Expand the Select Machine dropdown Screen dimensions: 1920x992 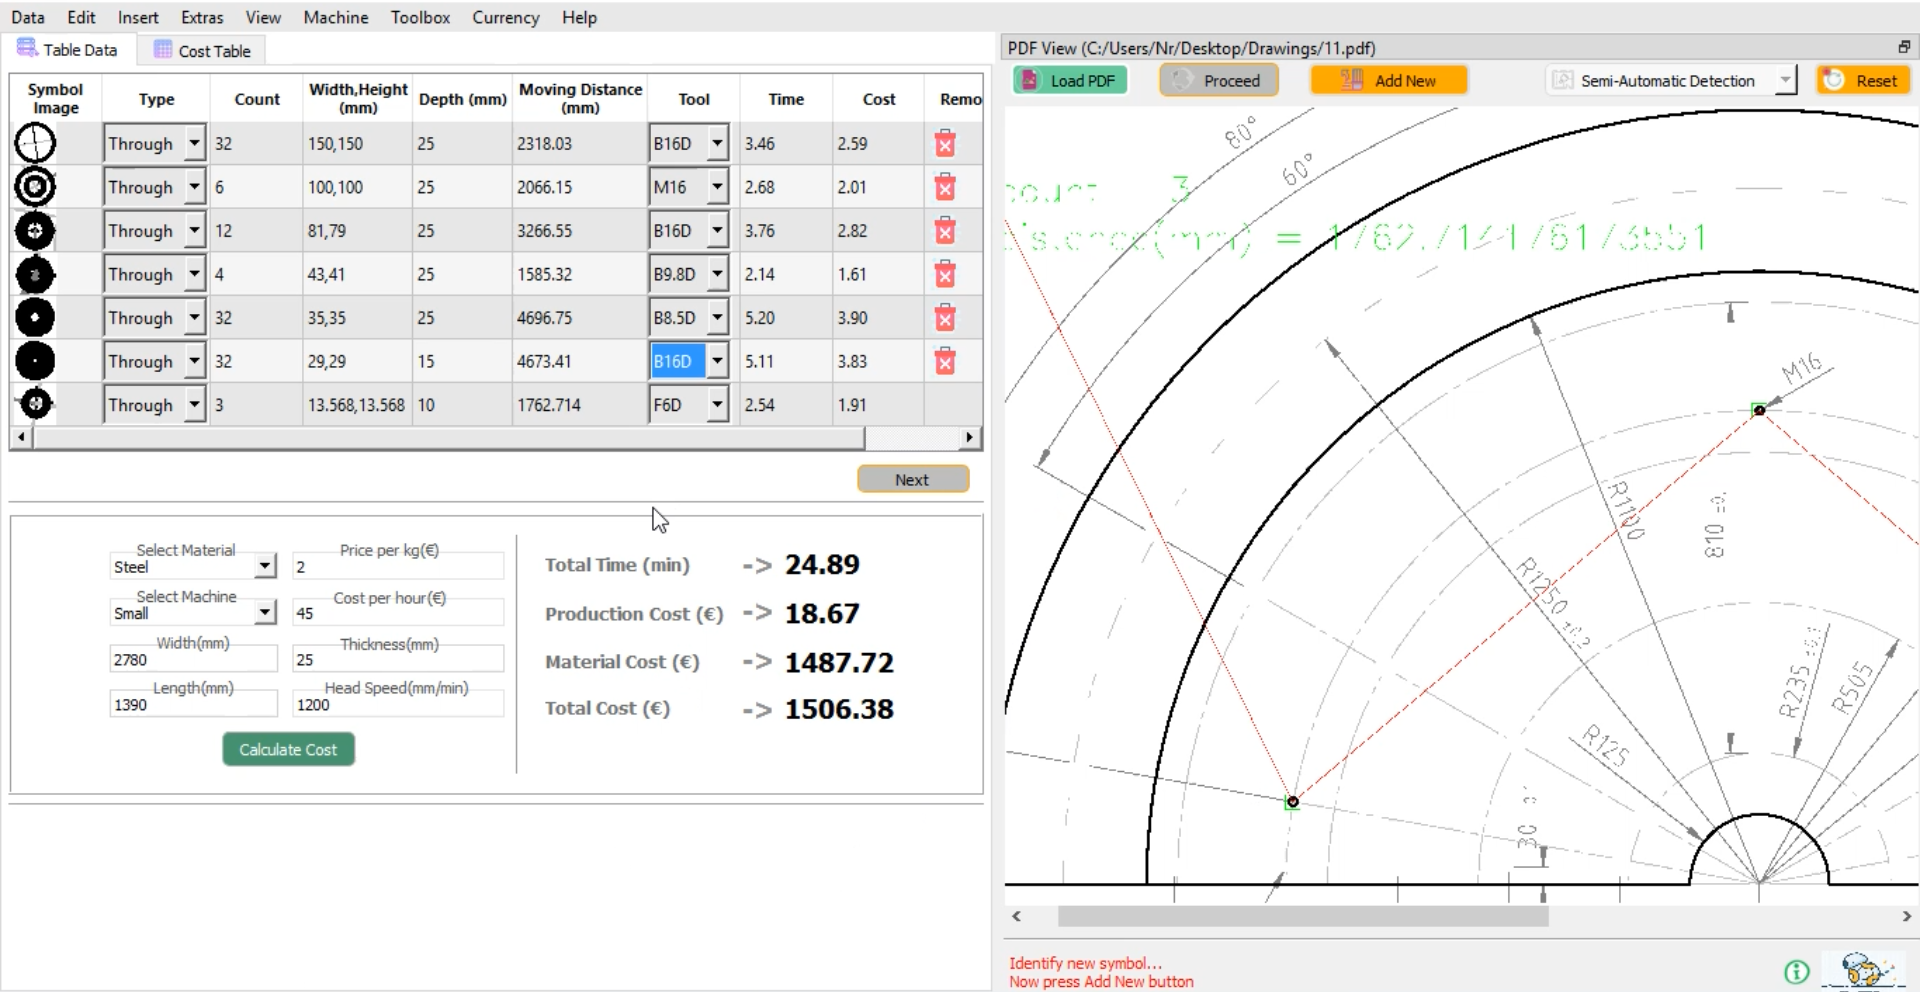coord(265,612)
